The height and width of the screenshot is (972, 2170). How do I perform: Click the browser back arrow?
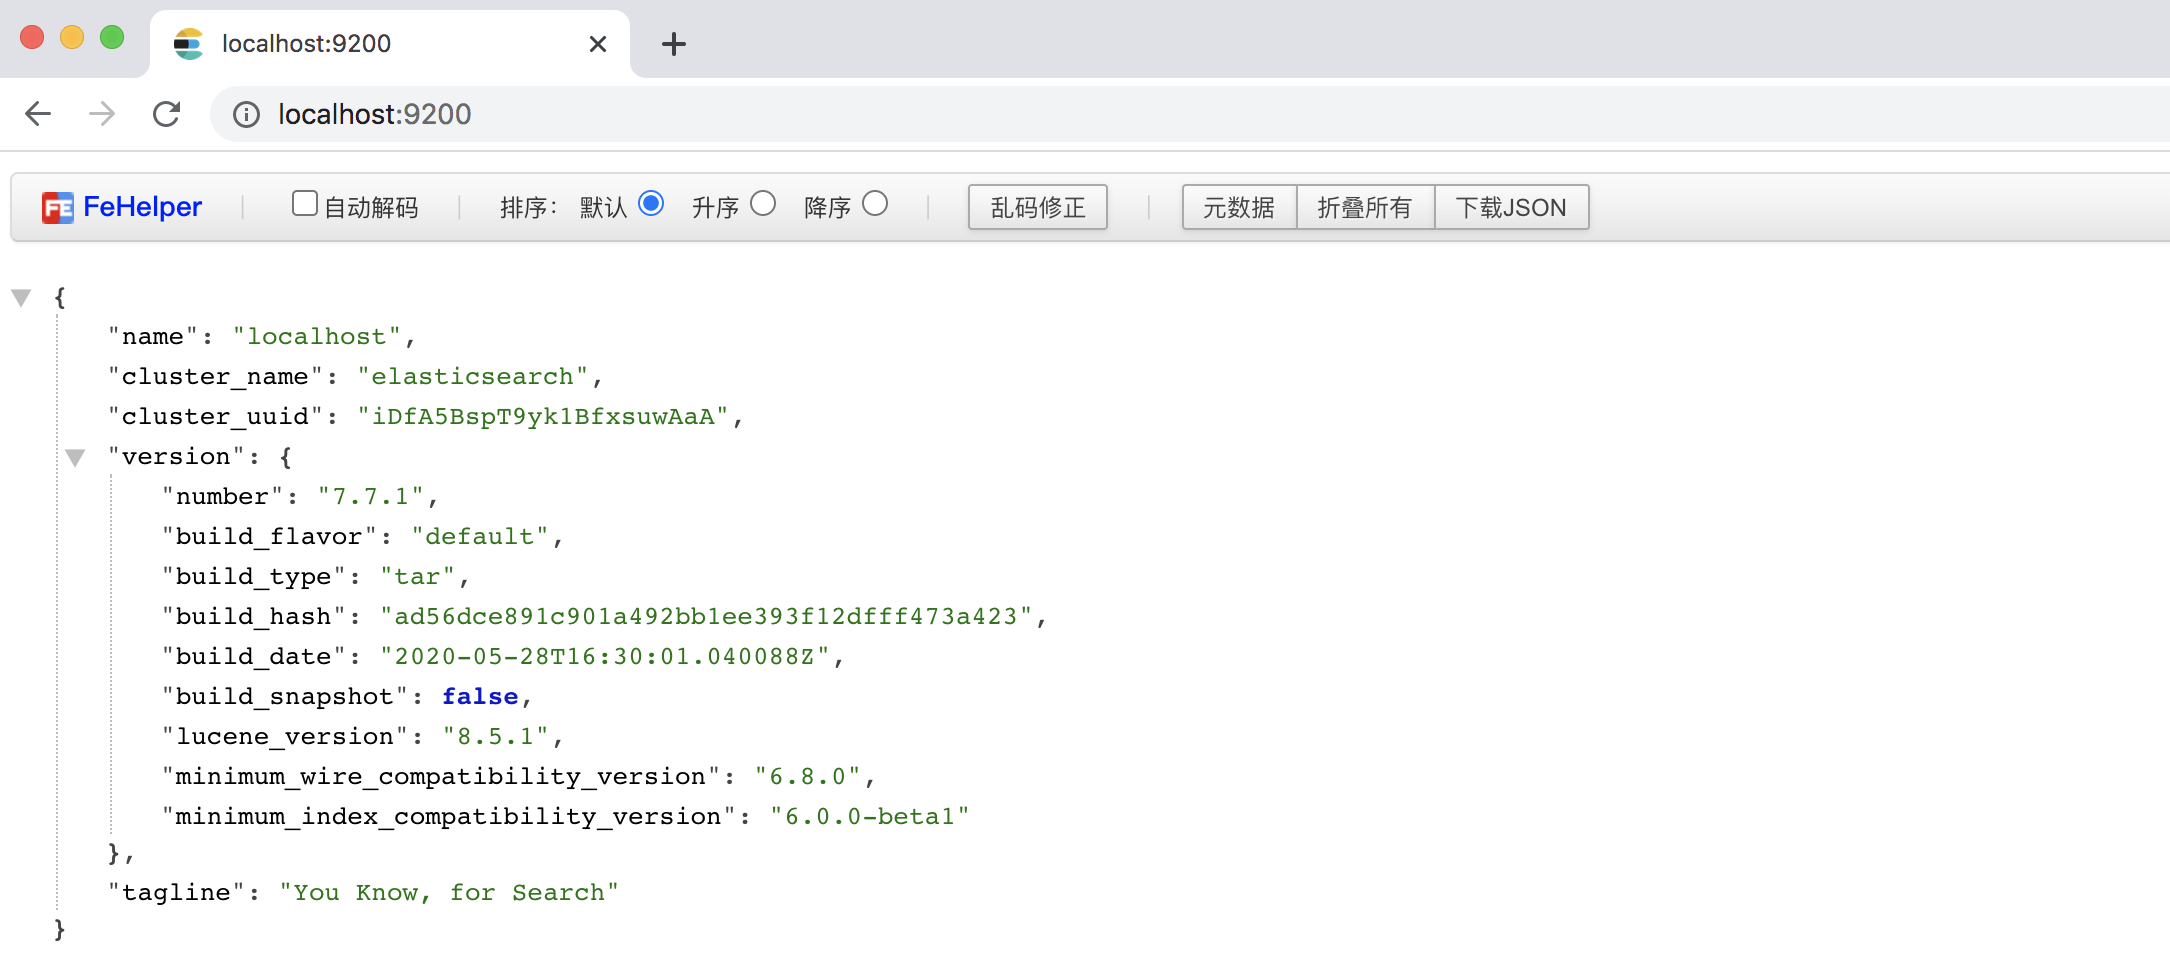point(38,114)
